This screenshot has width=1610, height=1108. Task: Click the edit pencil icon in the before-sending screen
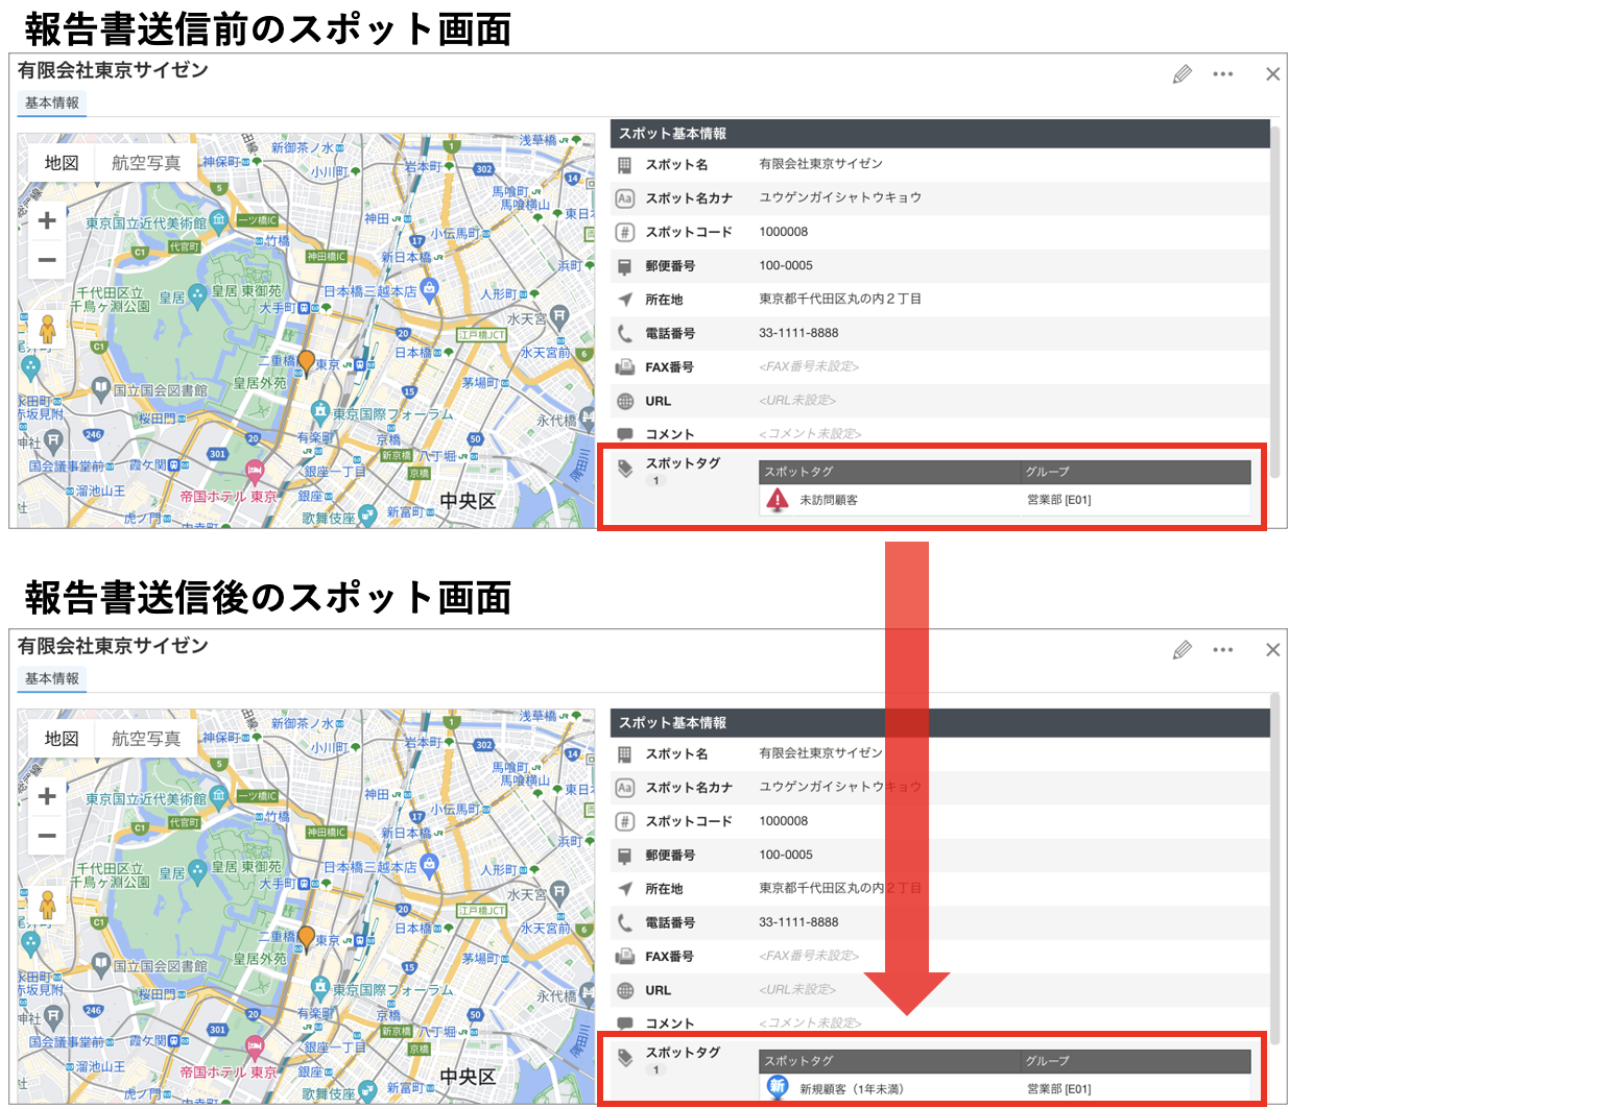point(1182,74)
